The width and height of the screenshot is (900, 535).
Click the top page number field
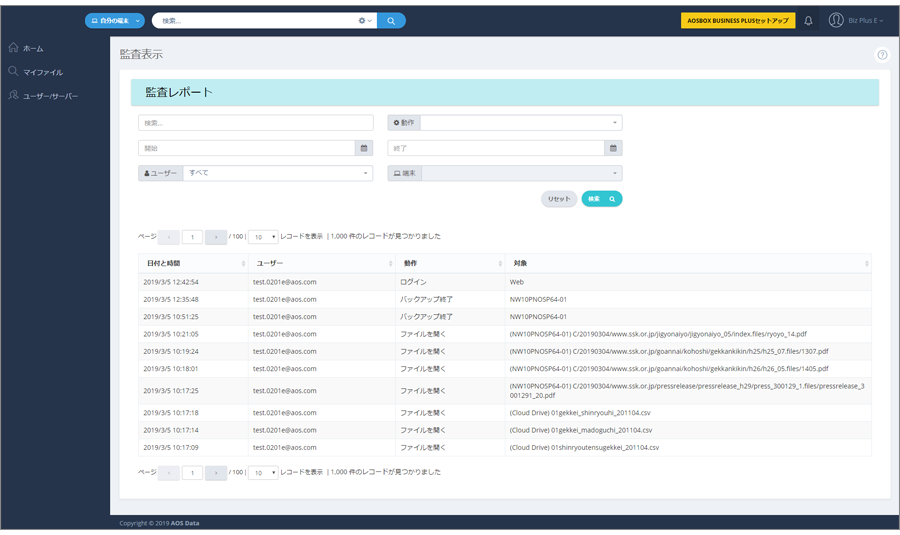pyautogui.click(x=192, y=237)
